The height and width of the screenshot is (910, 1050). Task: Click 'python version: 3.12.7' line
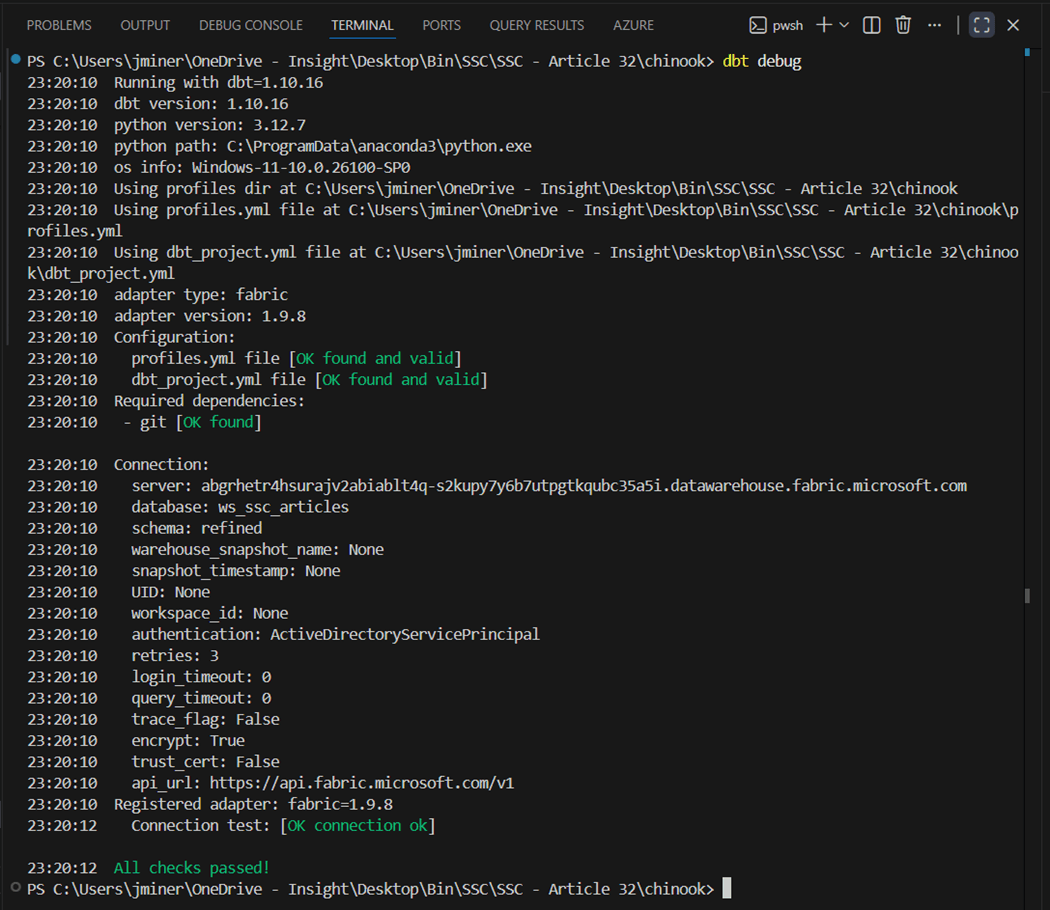[210, 125]
